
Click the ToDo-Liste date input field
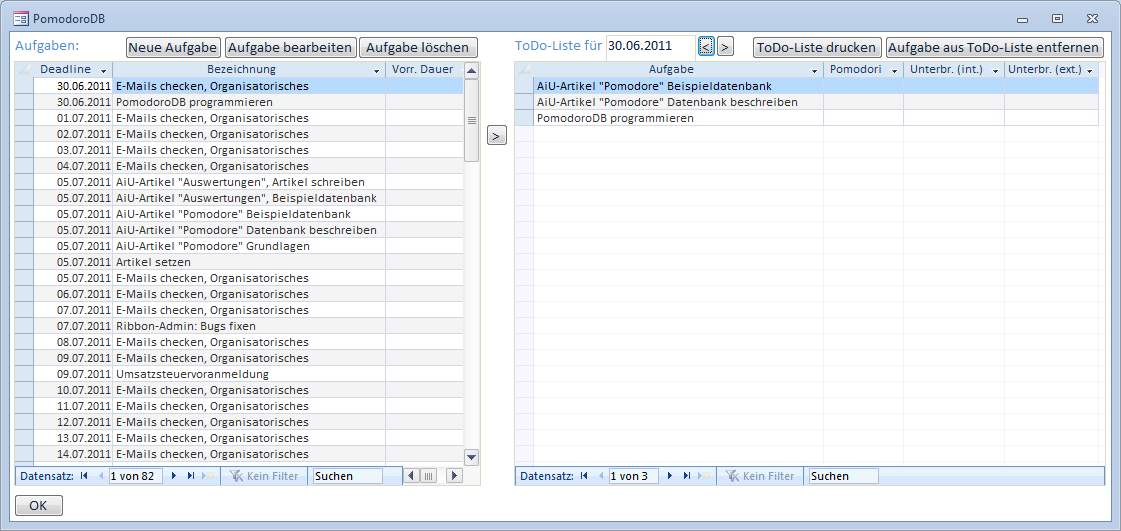pos(650,46)
